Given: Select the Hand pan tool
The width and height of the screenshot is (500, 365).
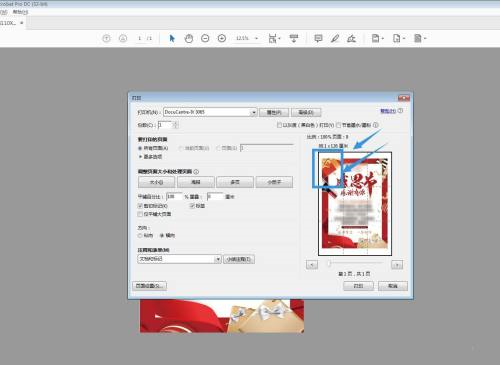Looking at the screenshot, I should (x=189, y=39).
